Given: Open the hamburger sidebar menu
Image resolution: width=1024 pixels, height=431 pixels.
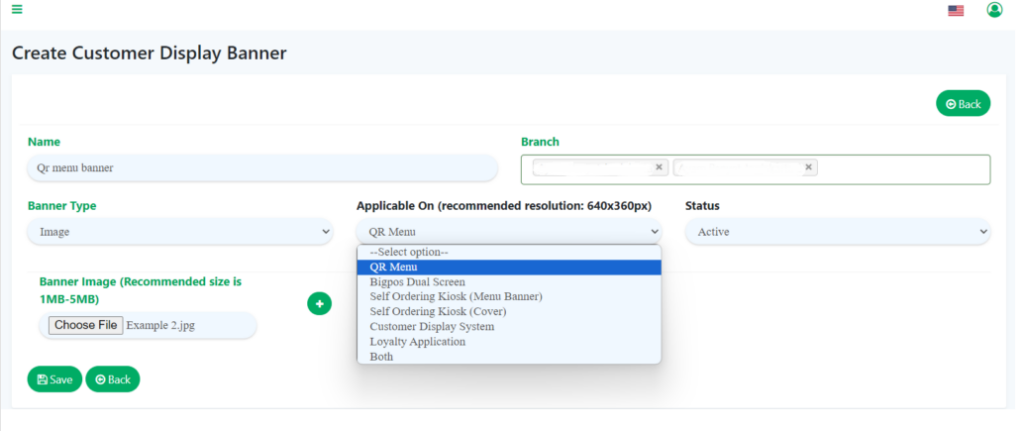Looking at the screenshot, I should coord(17,10).
